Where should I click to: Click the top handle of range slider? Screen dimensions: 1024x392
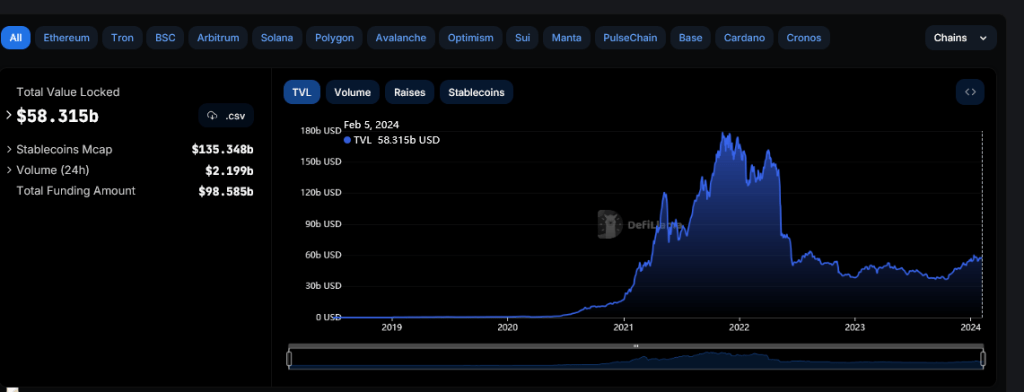635,346
